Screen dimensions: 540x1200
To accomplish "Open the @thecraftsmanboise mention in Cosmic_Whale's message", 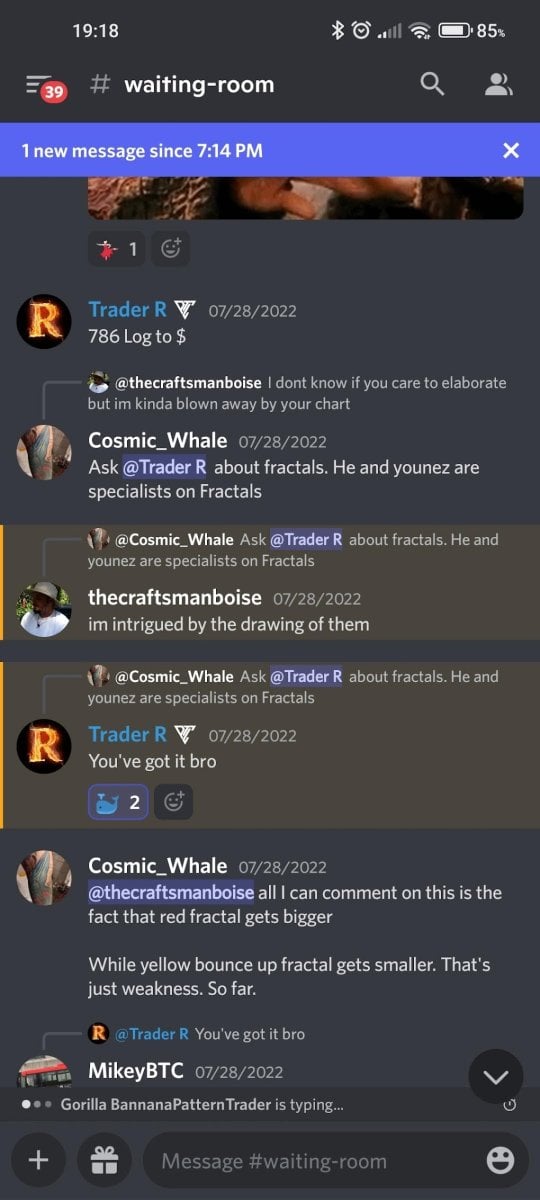I will coord(171,892).
